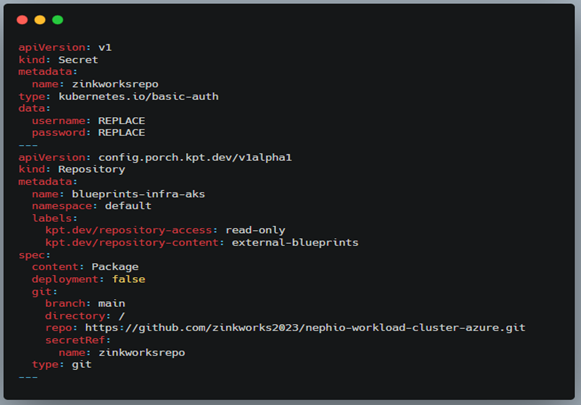This screenshot has height=405, width=581.
Task: Click the red close dot
Action: [22, 20]
